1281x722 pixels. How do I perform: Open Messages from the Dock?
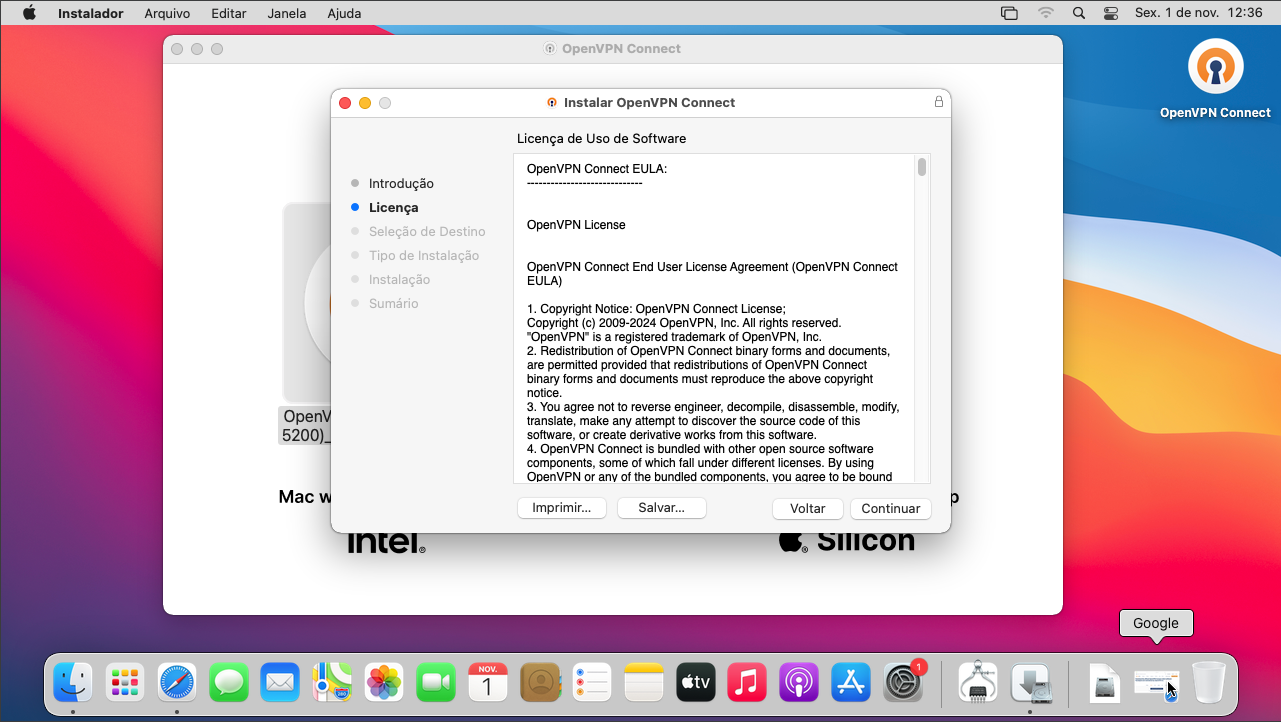[229, 682]
